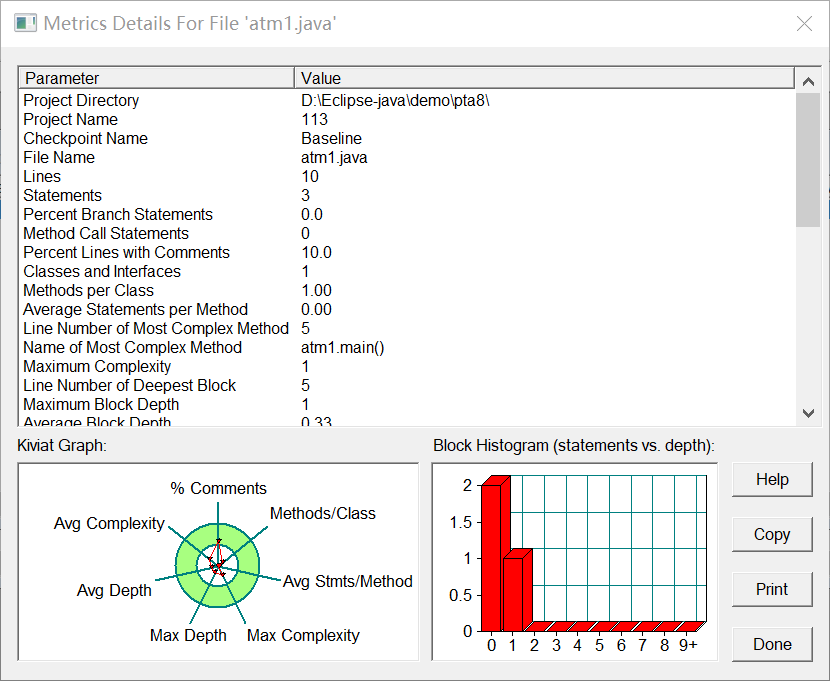830x681 pixels.
Task: Select Line Number of Deepest Block row
Action: 408,386
